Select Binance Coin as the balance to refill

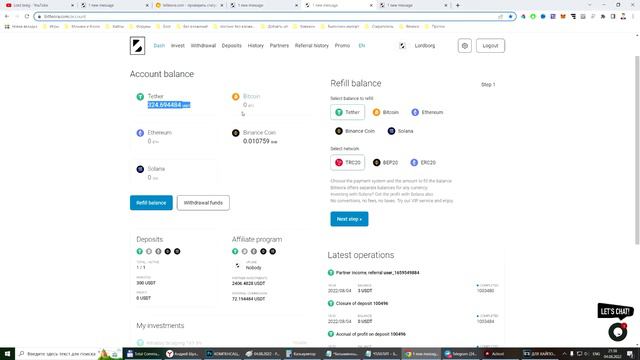[x=355, y=131]
